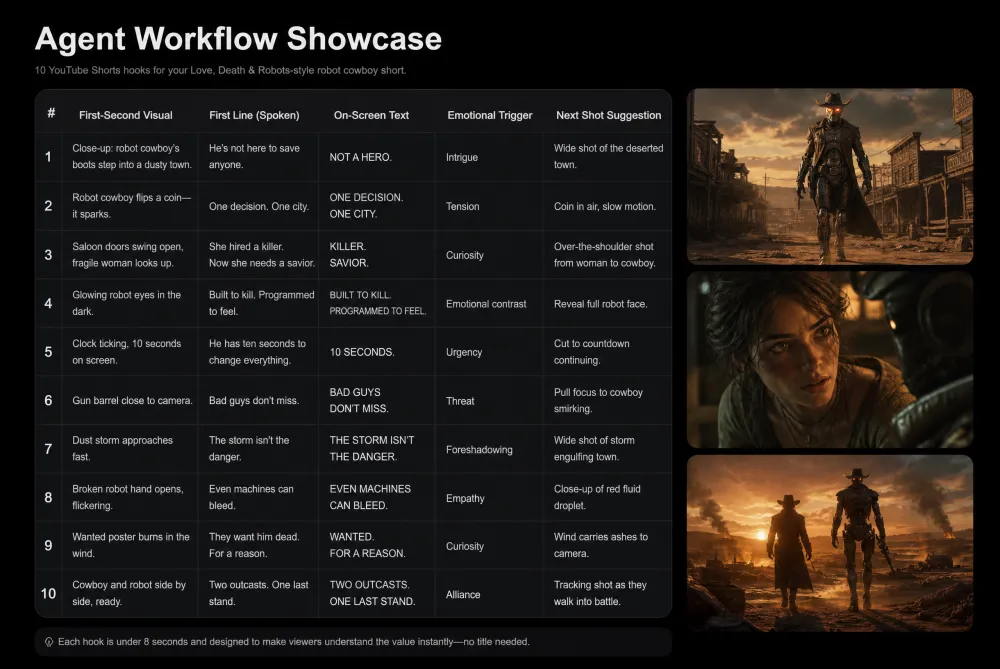1000x669 pixels.
Task: Select the 'Agent Workflow Showcase' title
Action: [238, 39]
